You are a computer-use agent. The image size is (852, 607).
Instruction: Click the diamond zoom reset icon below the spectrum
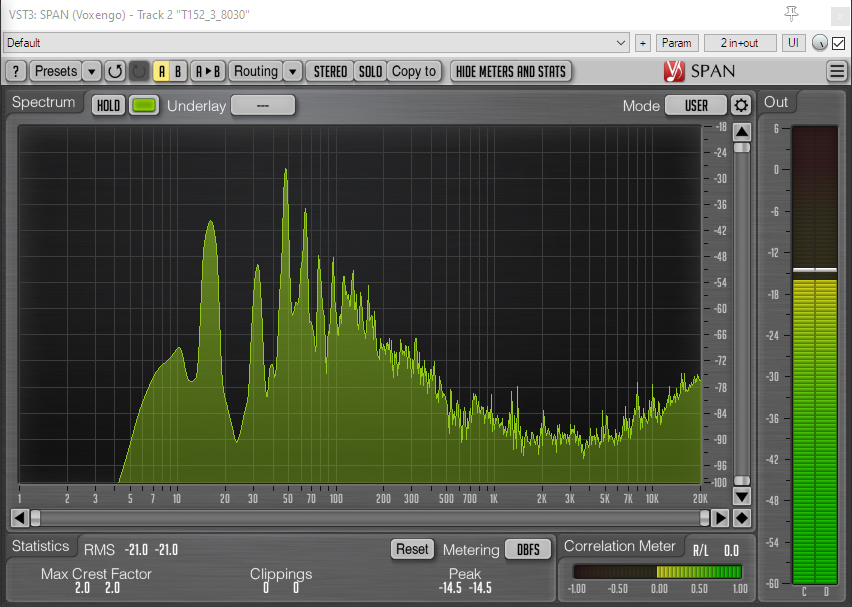741,517
